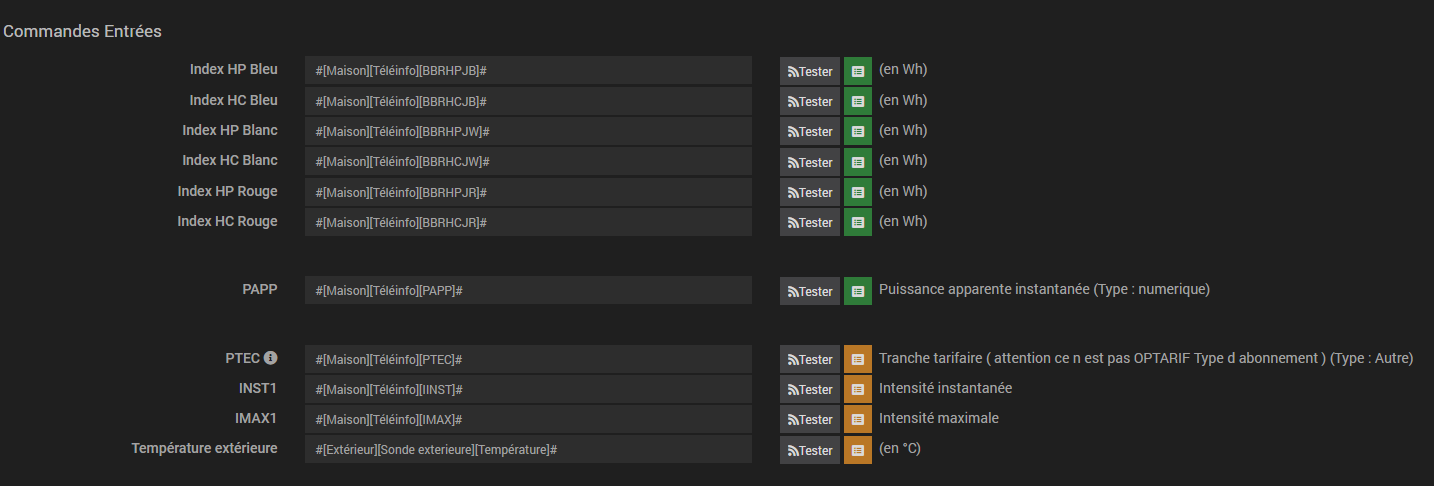Click orange list icon for Température extérieure

click(x=858, y=450)
